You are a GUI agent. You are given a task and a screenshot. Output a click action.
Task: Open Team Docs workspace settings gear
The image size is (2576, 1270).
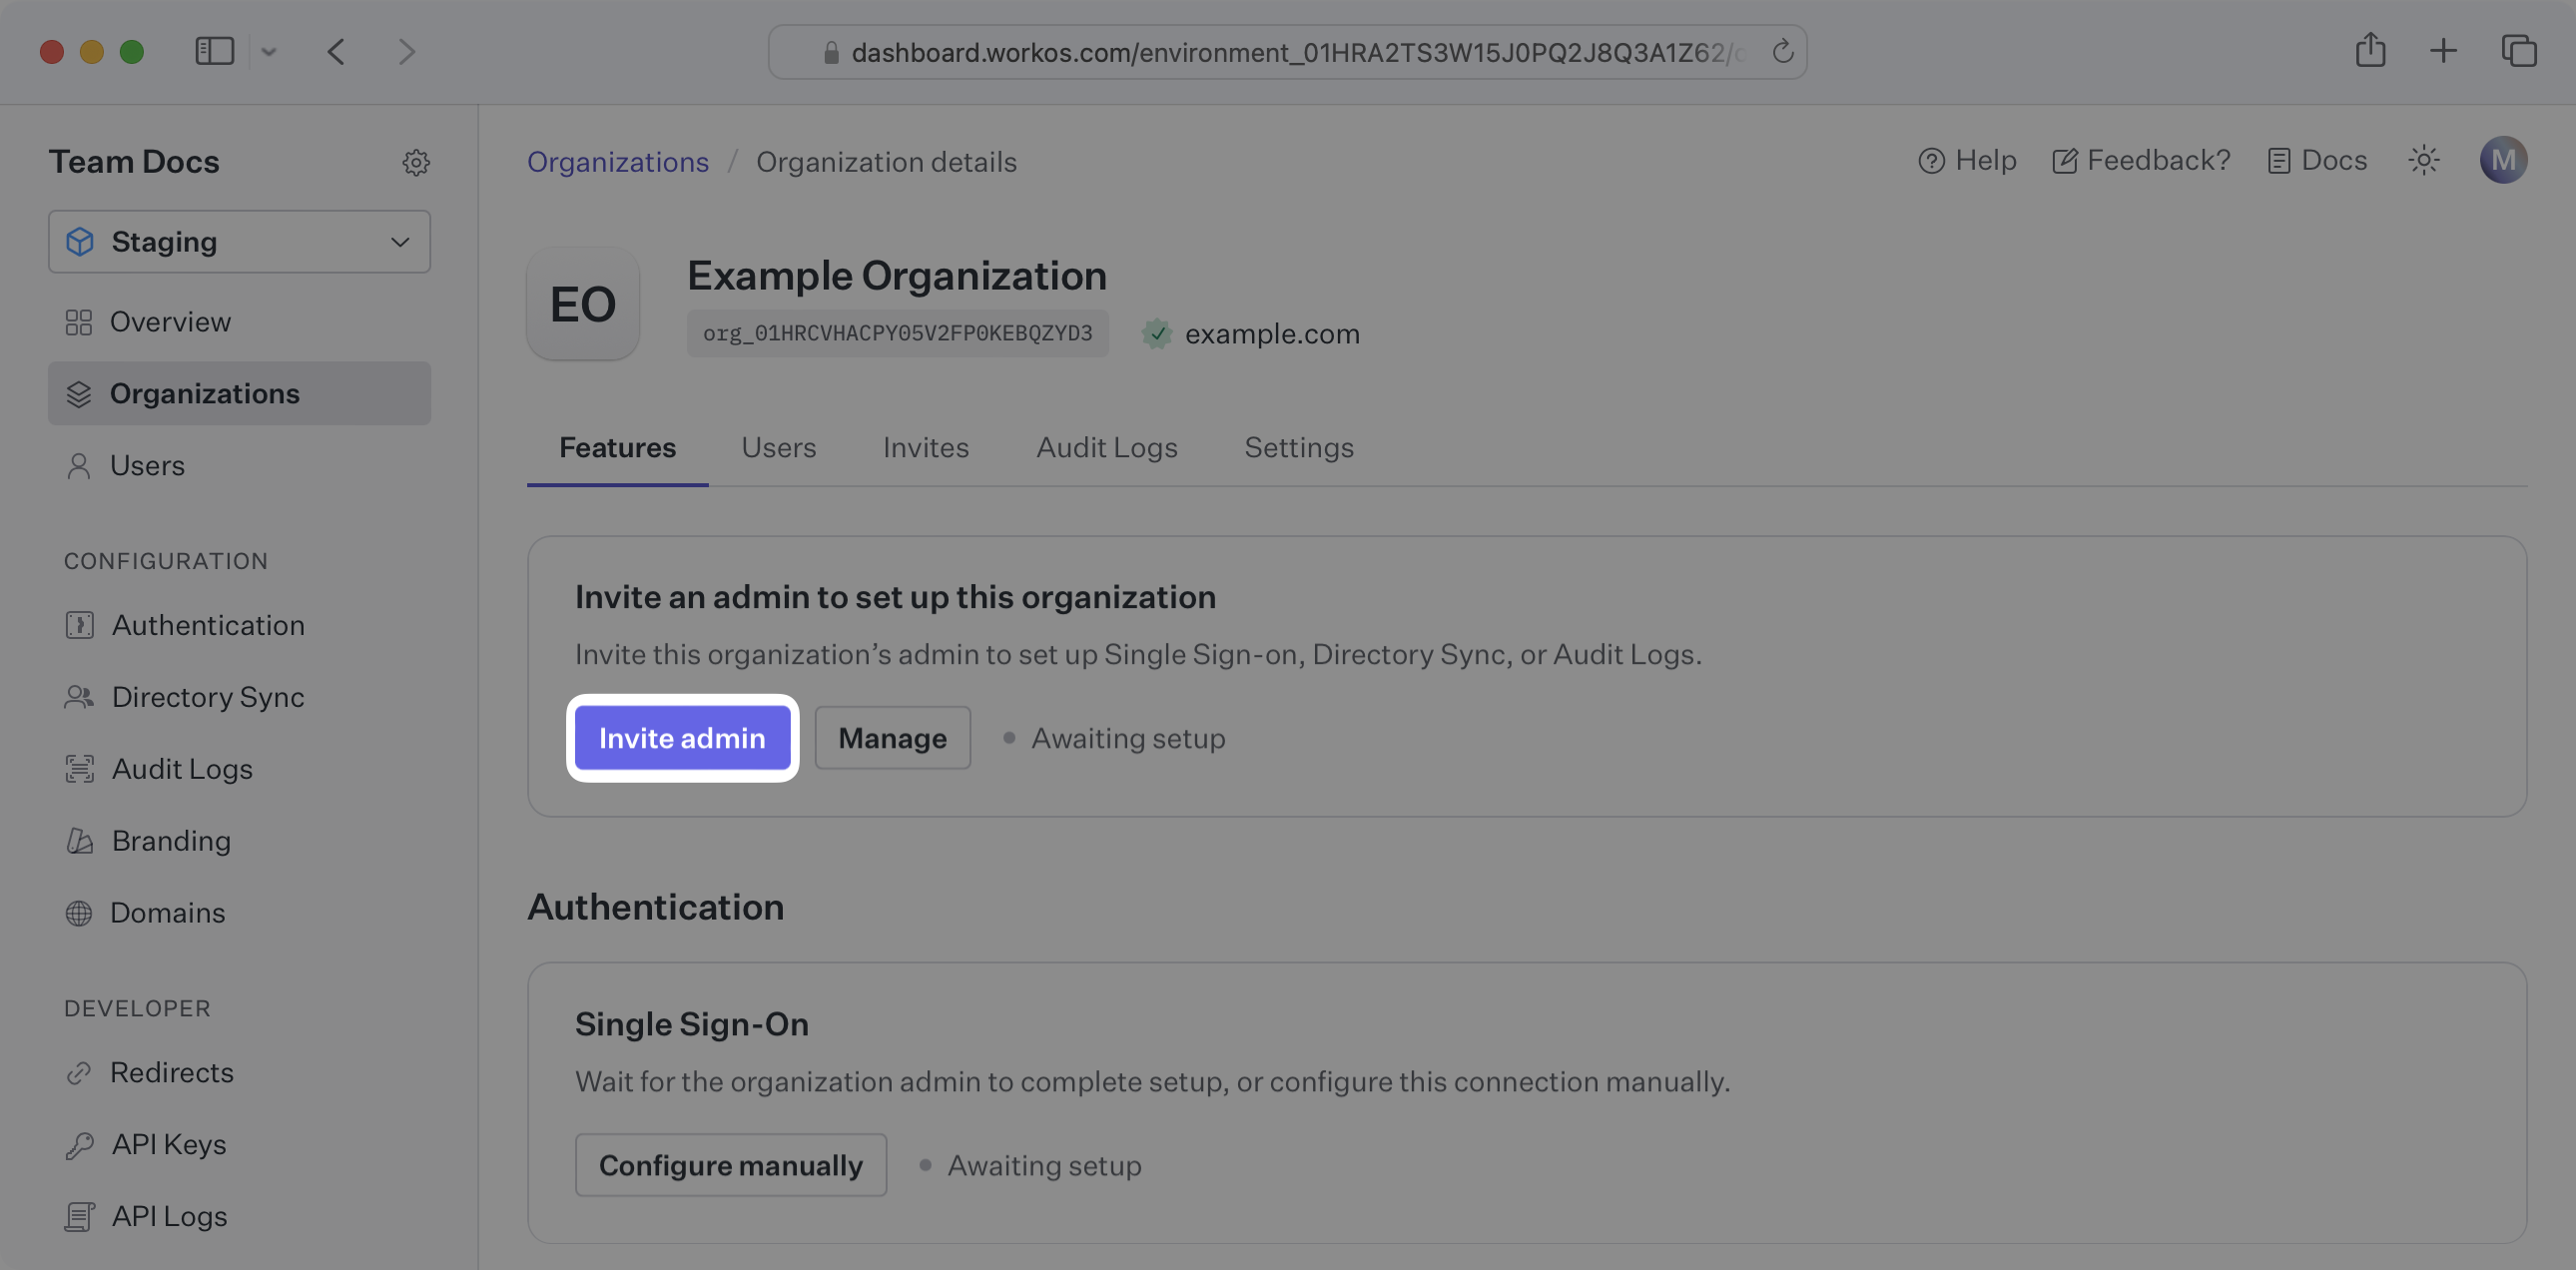click(x=417, y=162)
